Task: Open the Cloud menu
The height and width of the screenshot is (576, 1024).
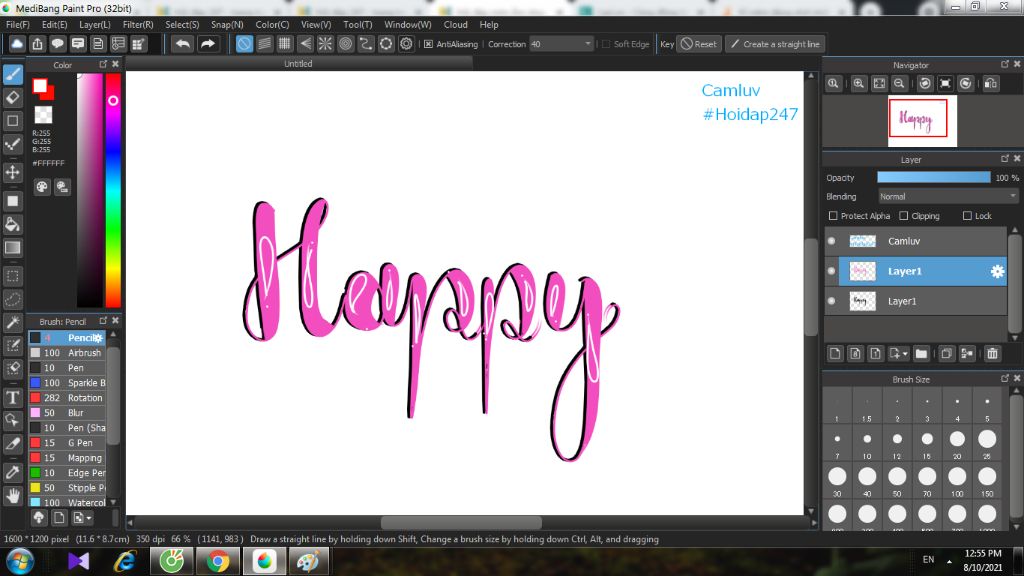Action: click(455, 24)
